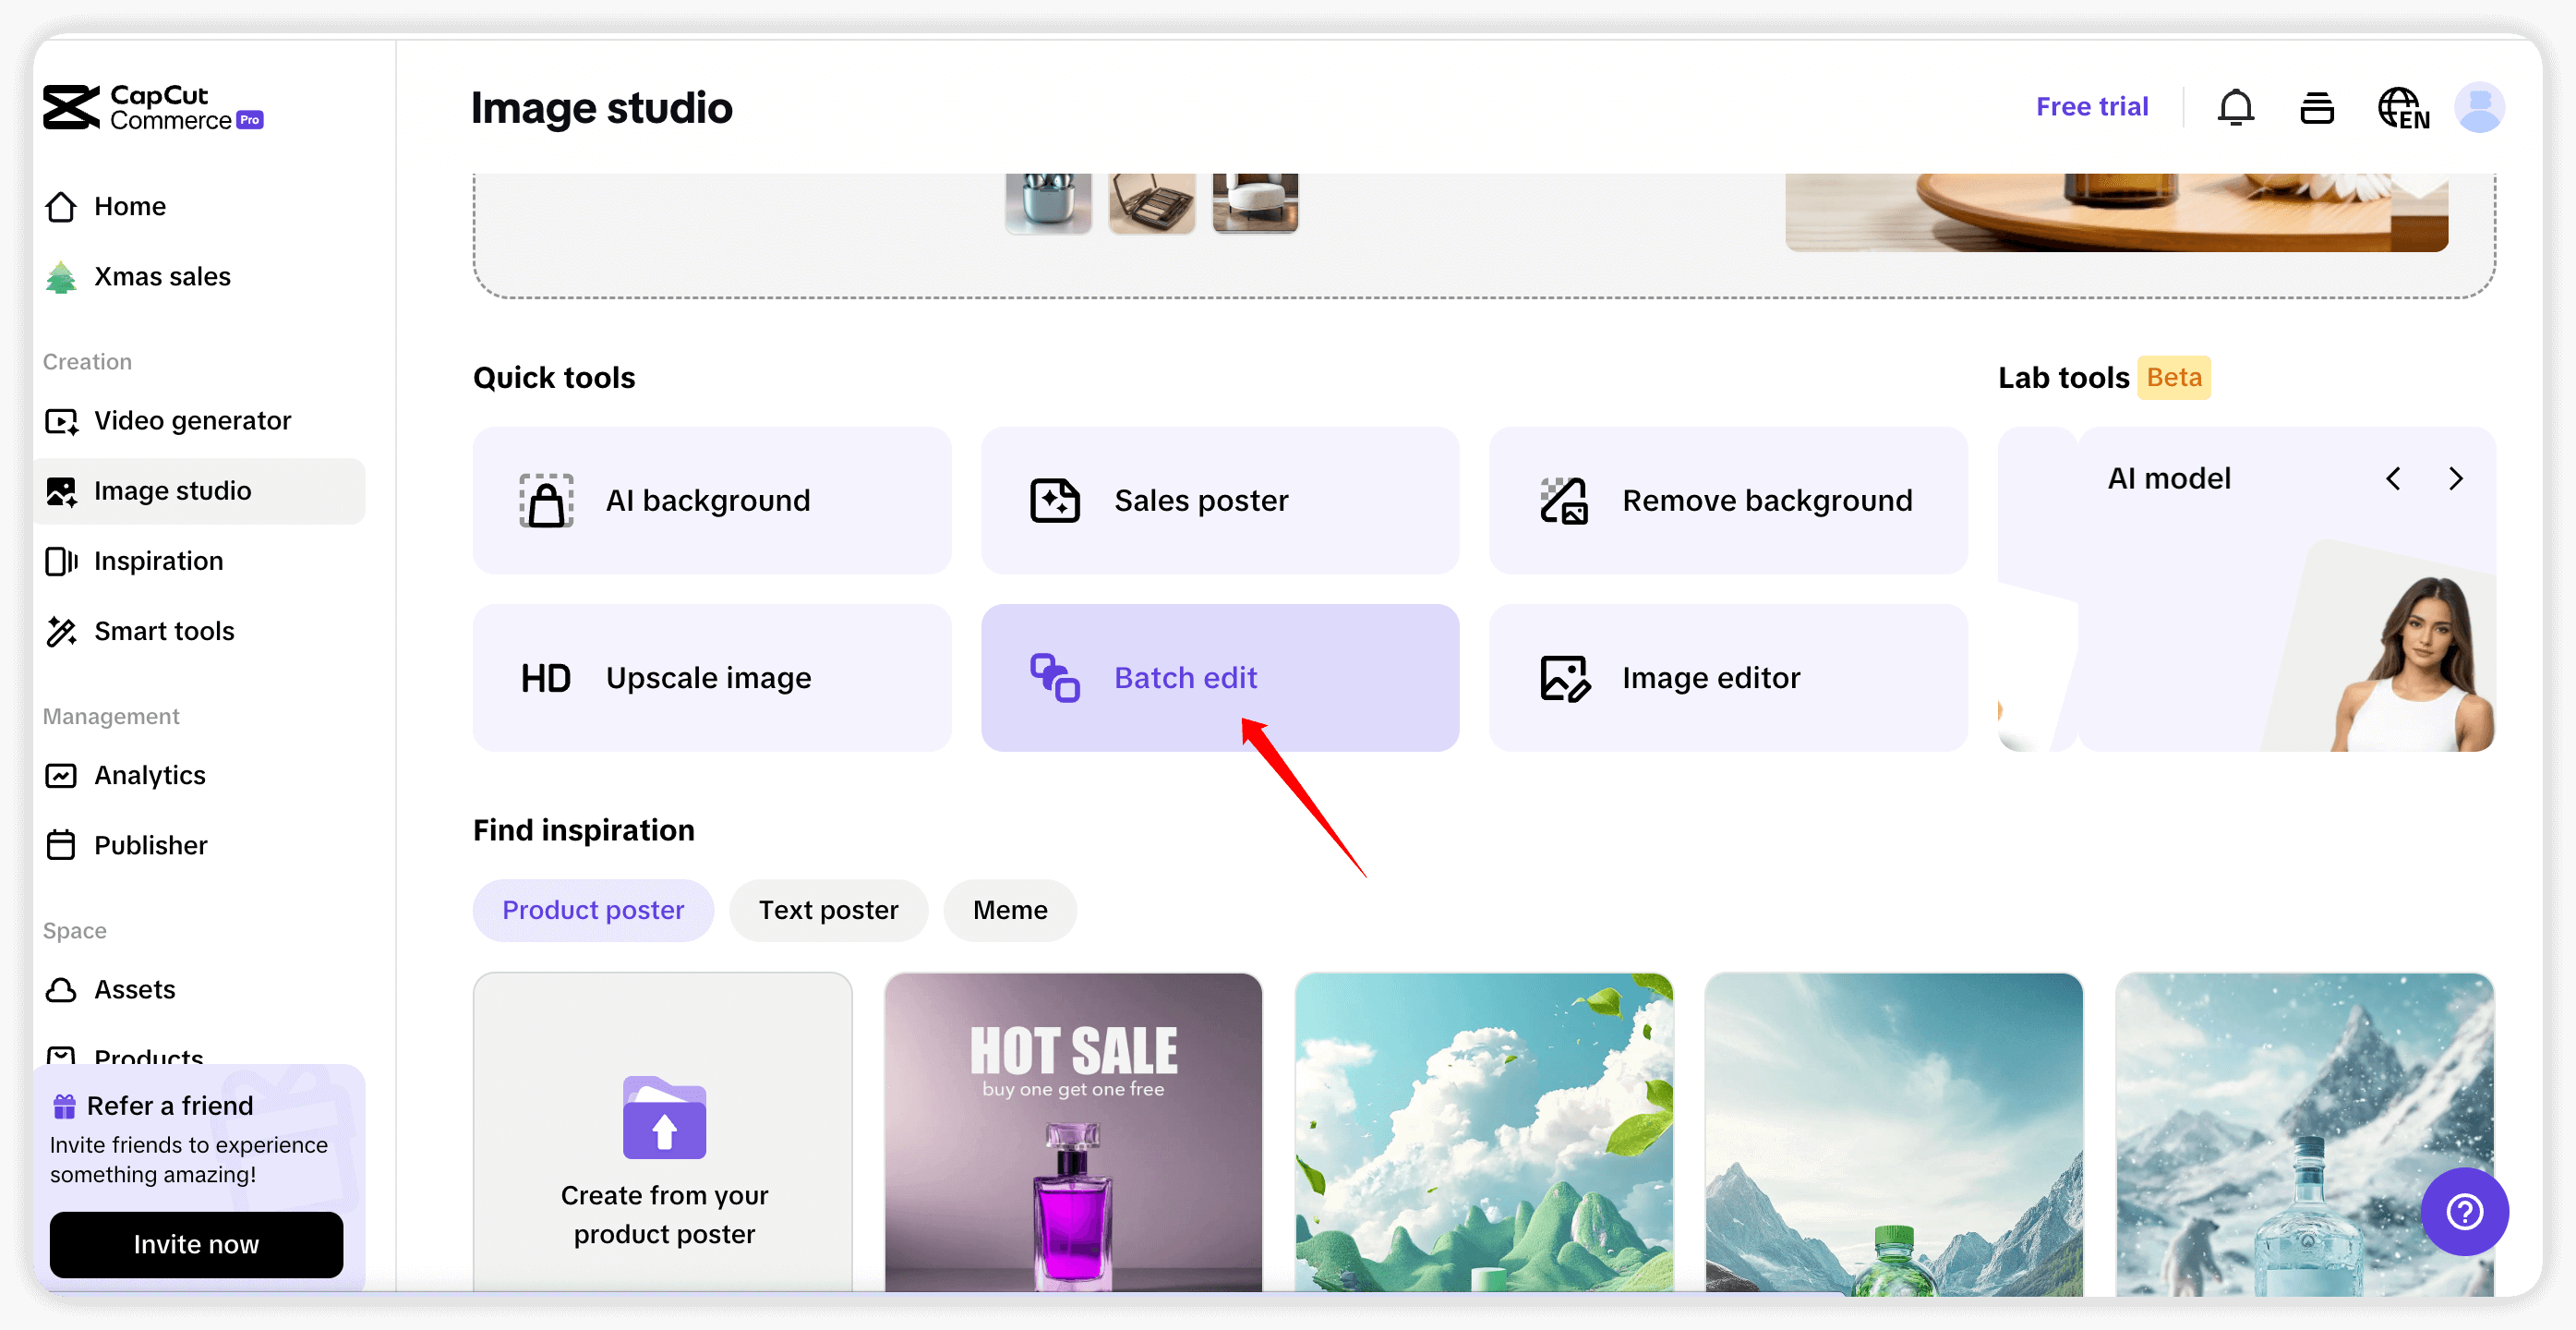Select the earbuds sample thumbnail
Image resolution: width=2576 pixels, height=1330 pixels.
(1048, 203)
